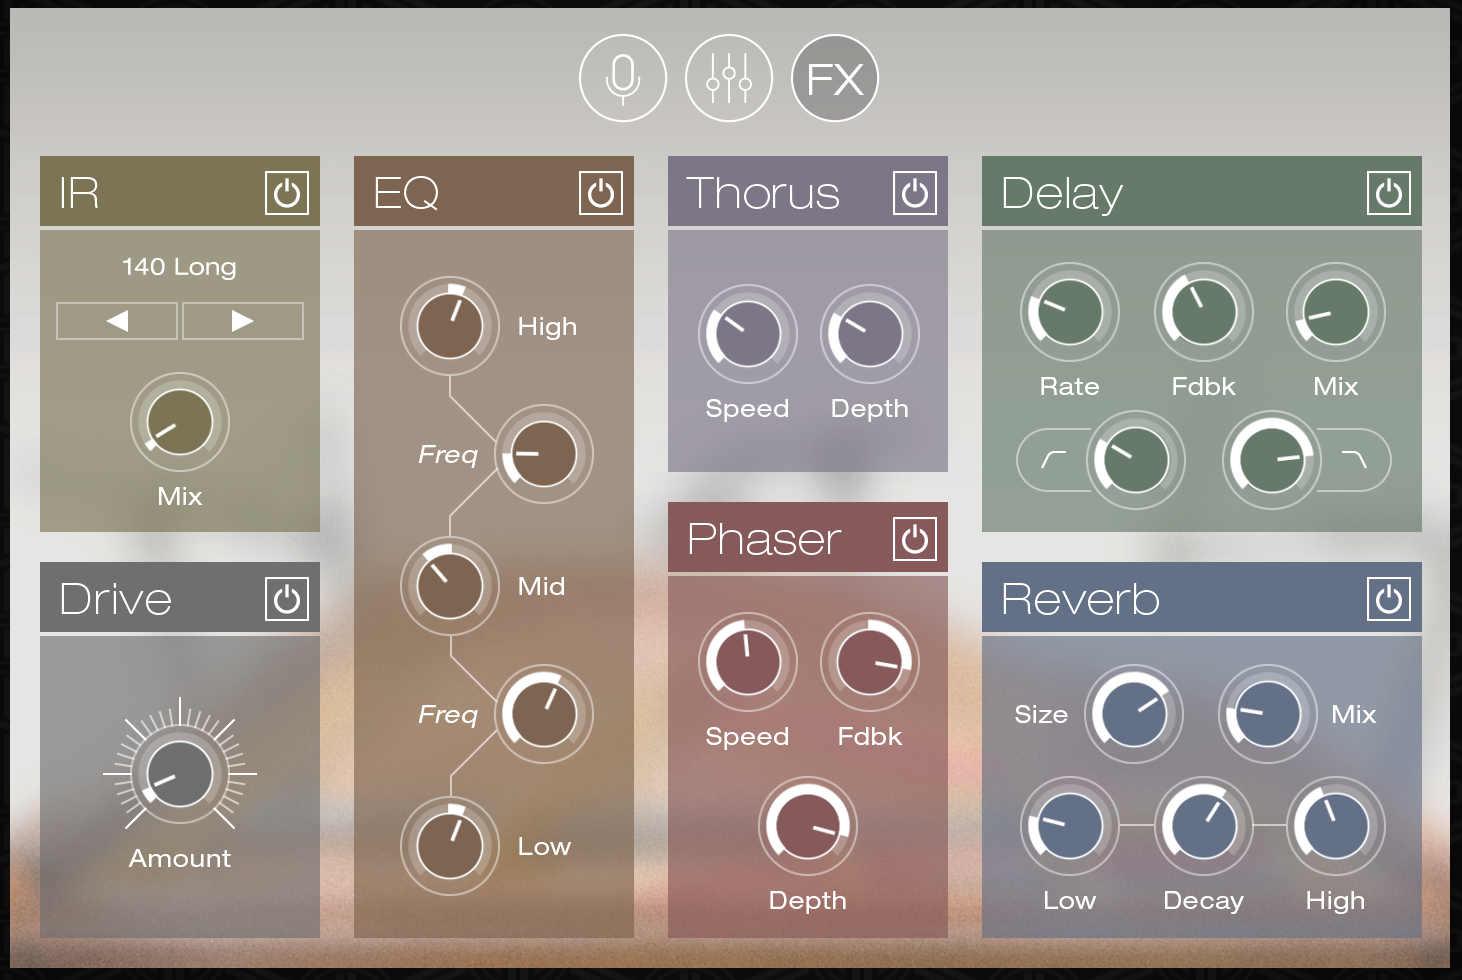Click the Delay low-pass filter knob
This screenshot has height=980, width=1462.
(1272, 460)
